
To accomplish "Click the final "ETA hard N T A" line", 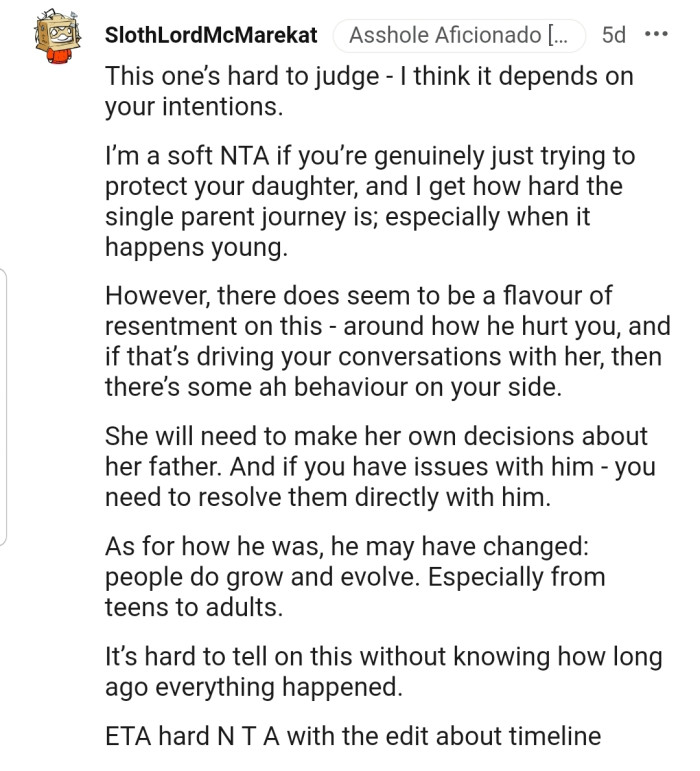I will tap(352, 737).
